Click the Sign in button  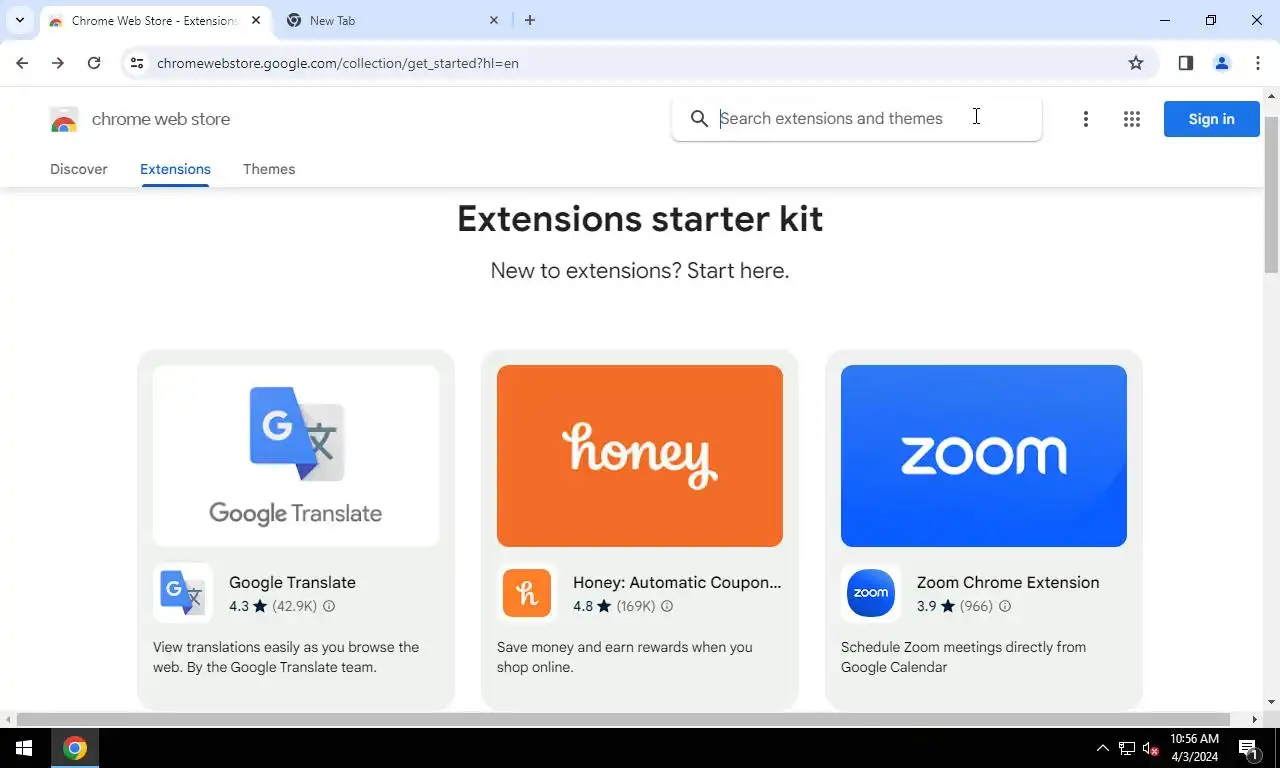(1211, 119)
